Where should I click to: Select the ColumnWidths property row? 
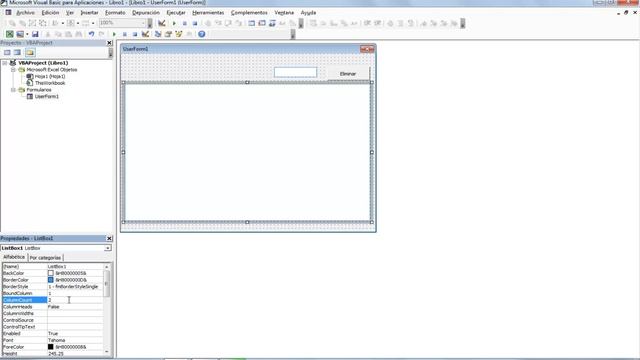point(53,313)
